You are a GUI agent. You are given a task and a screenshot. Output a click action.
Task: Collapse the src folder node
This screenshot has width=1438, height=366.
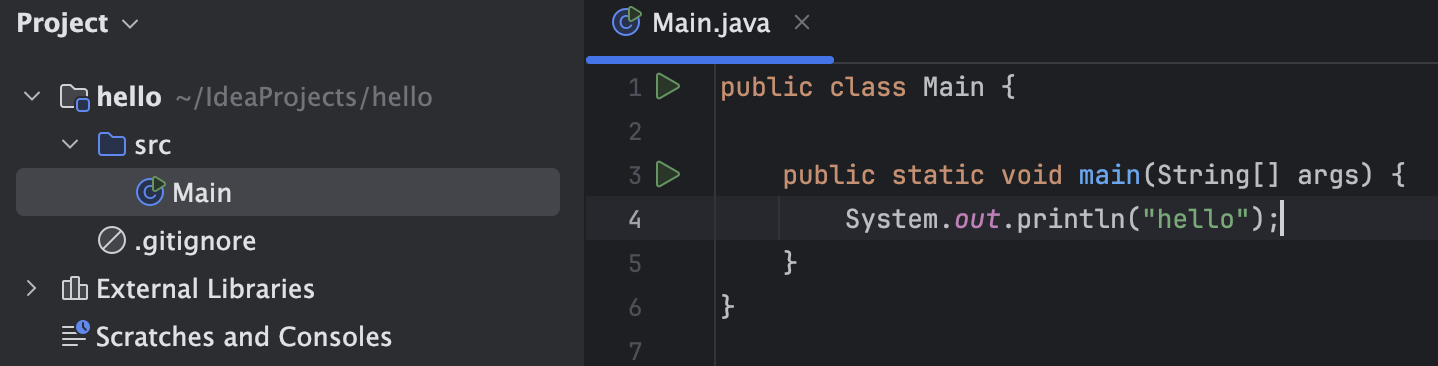coord(70,145)
